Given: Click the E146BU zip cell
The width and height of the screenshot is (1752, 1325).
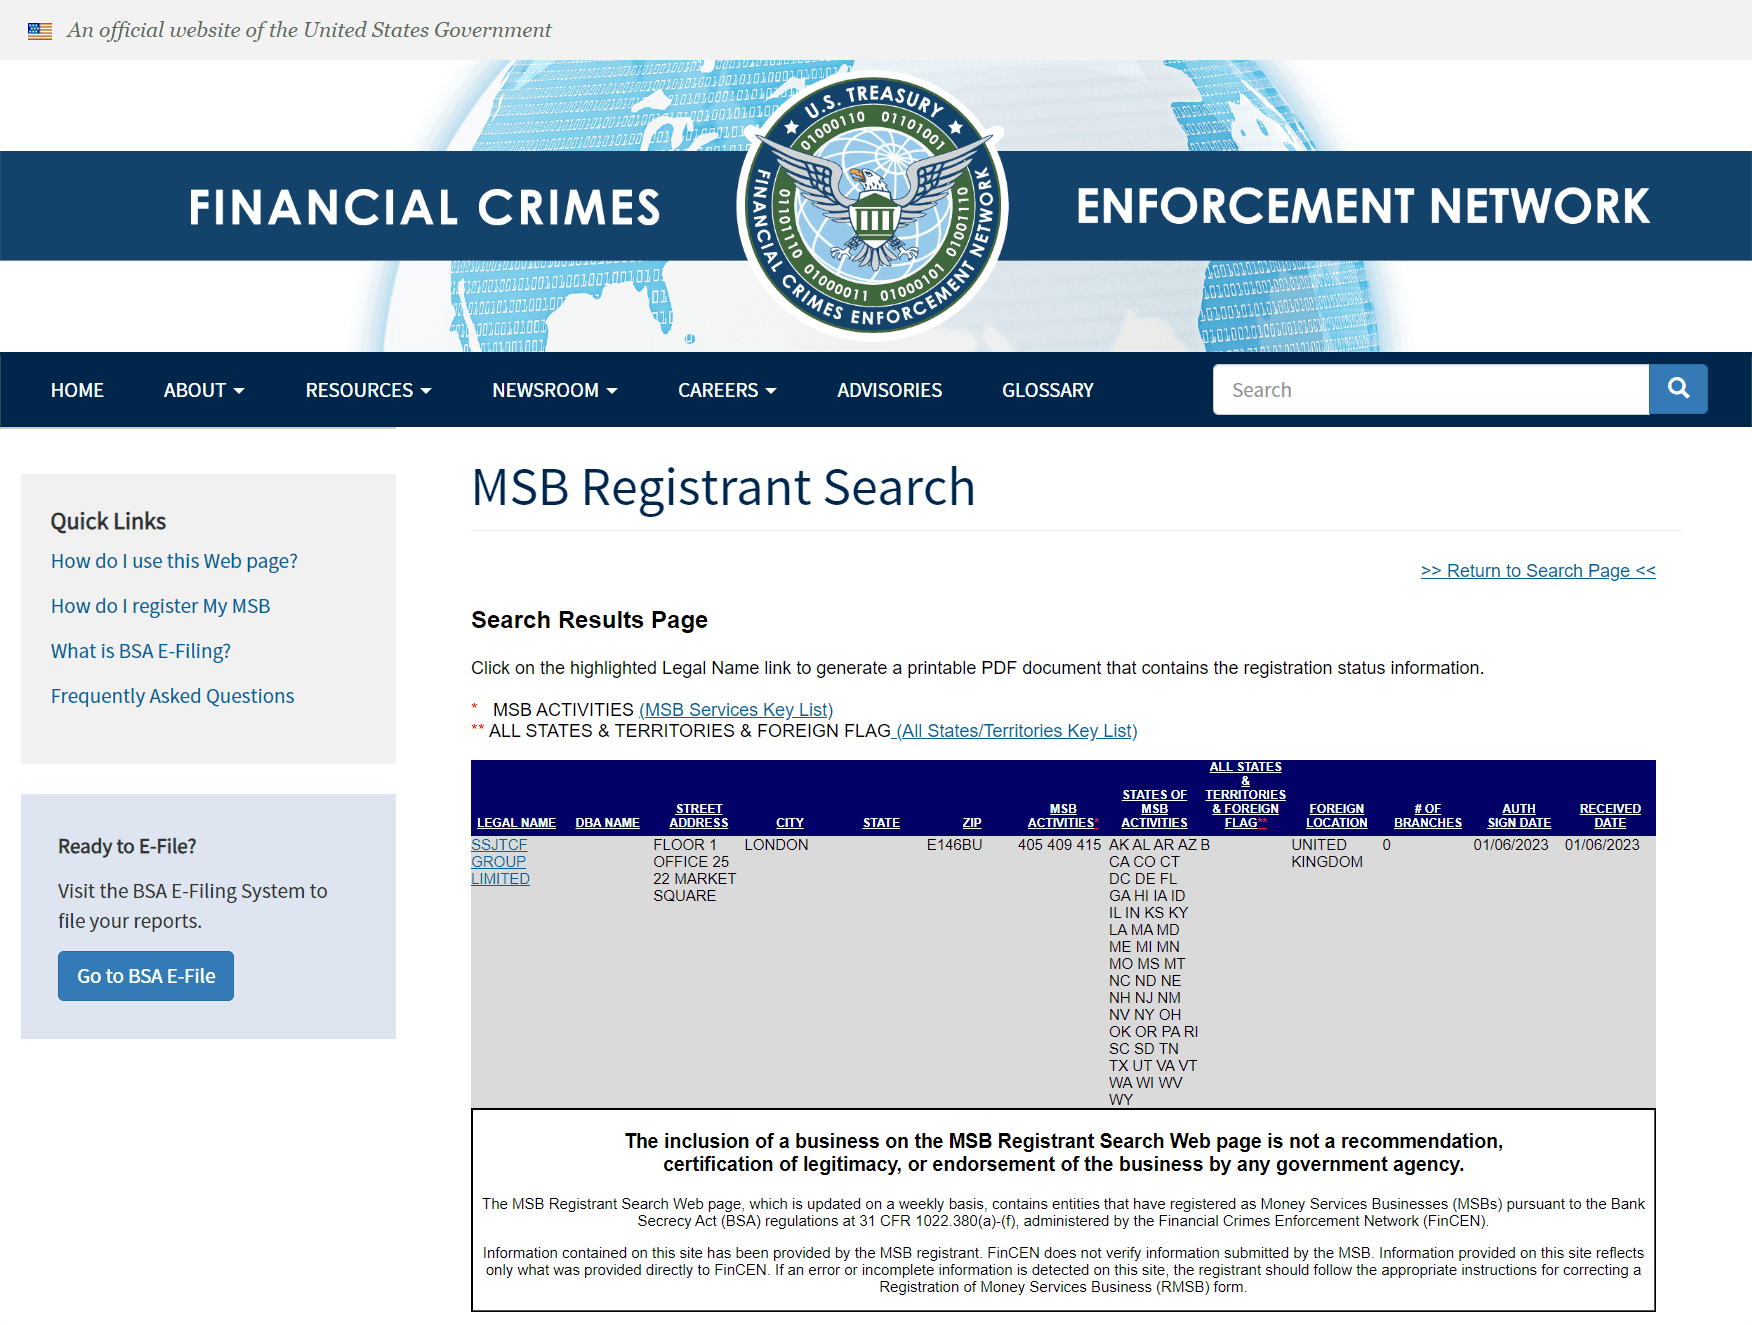Looking at the screenshot, I should (x=954, y=845).
